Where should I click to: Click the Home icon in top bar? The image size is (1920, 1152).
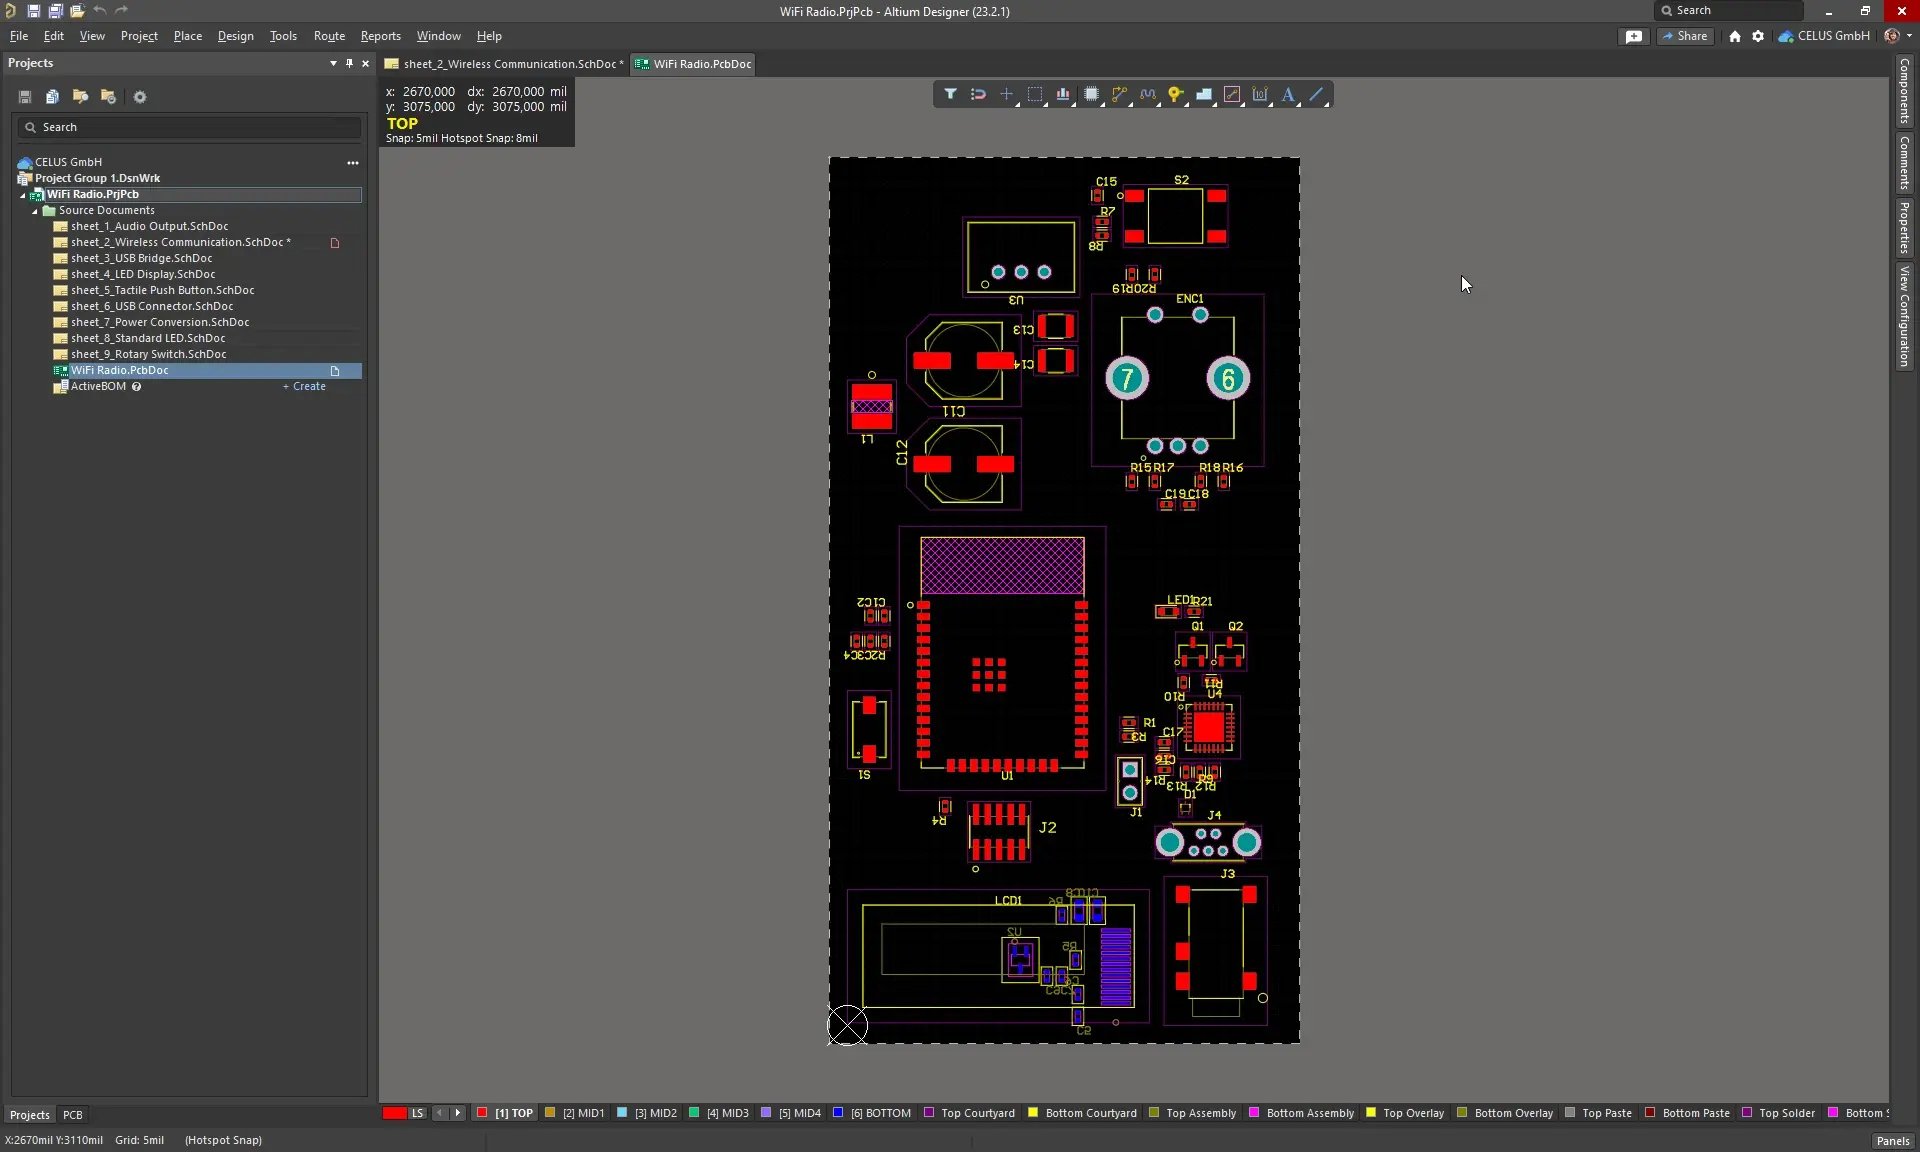[1735, 36]
